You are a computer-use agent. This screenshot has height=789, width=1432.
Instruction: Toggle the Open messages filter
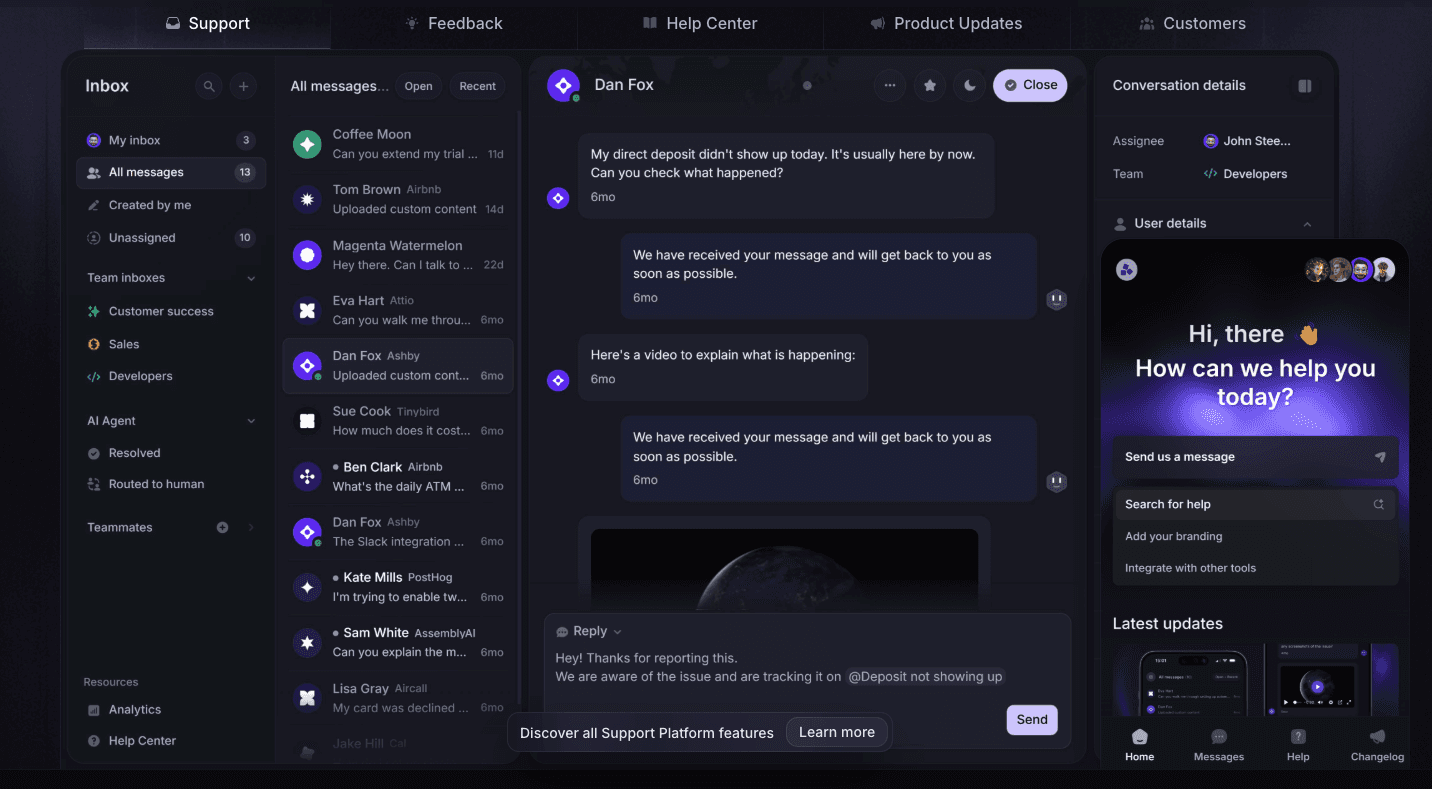(418, 86)
